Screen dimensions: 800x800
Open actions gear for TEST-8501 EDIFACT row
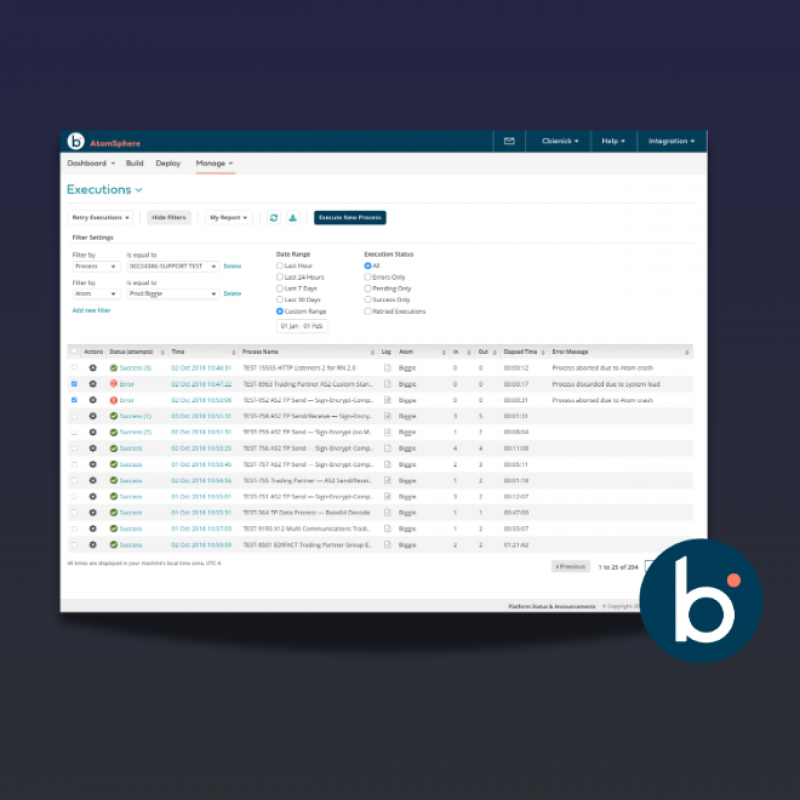tap(93, 544)
